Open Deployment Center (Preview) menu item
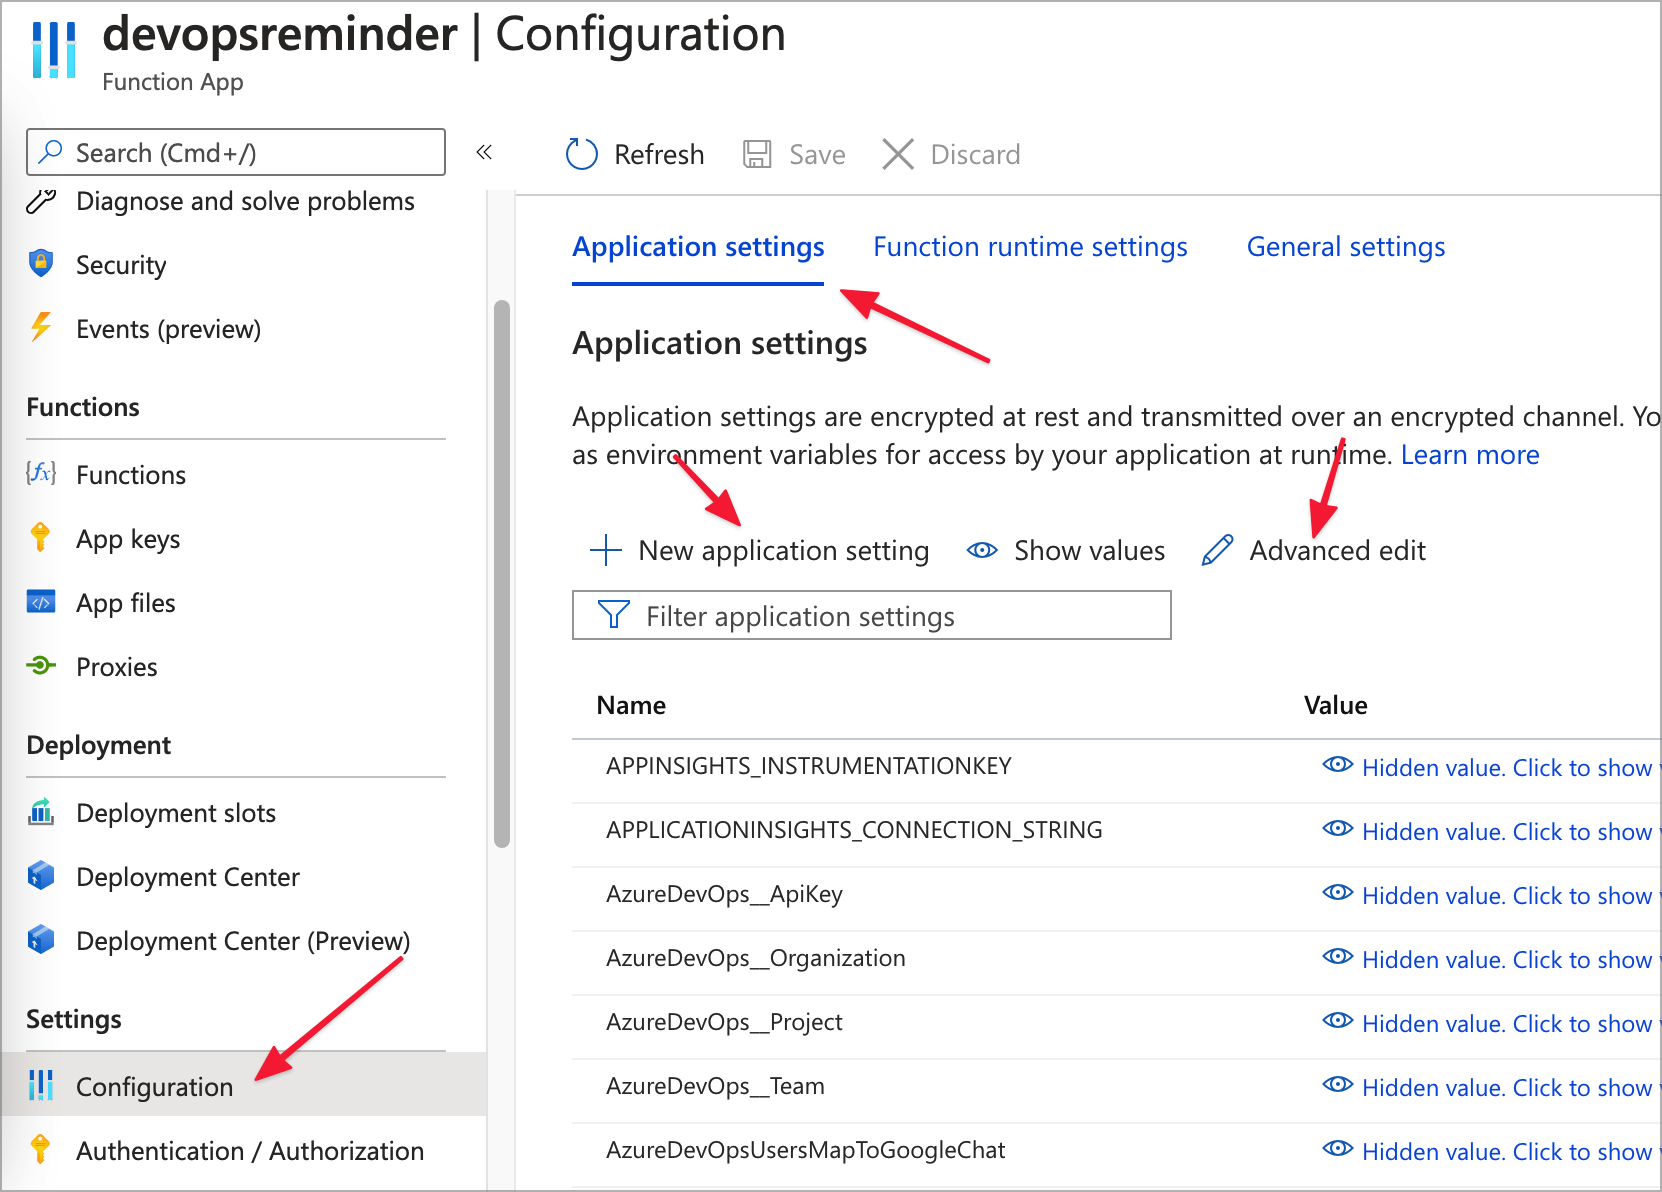This screenshot has height=1192, width=1662. [243, 941]
